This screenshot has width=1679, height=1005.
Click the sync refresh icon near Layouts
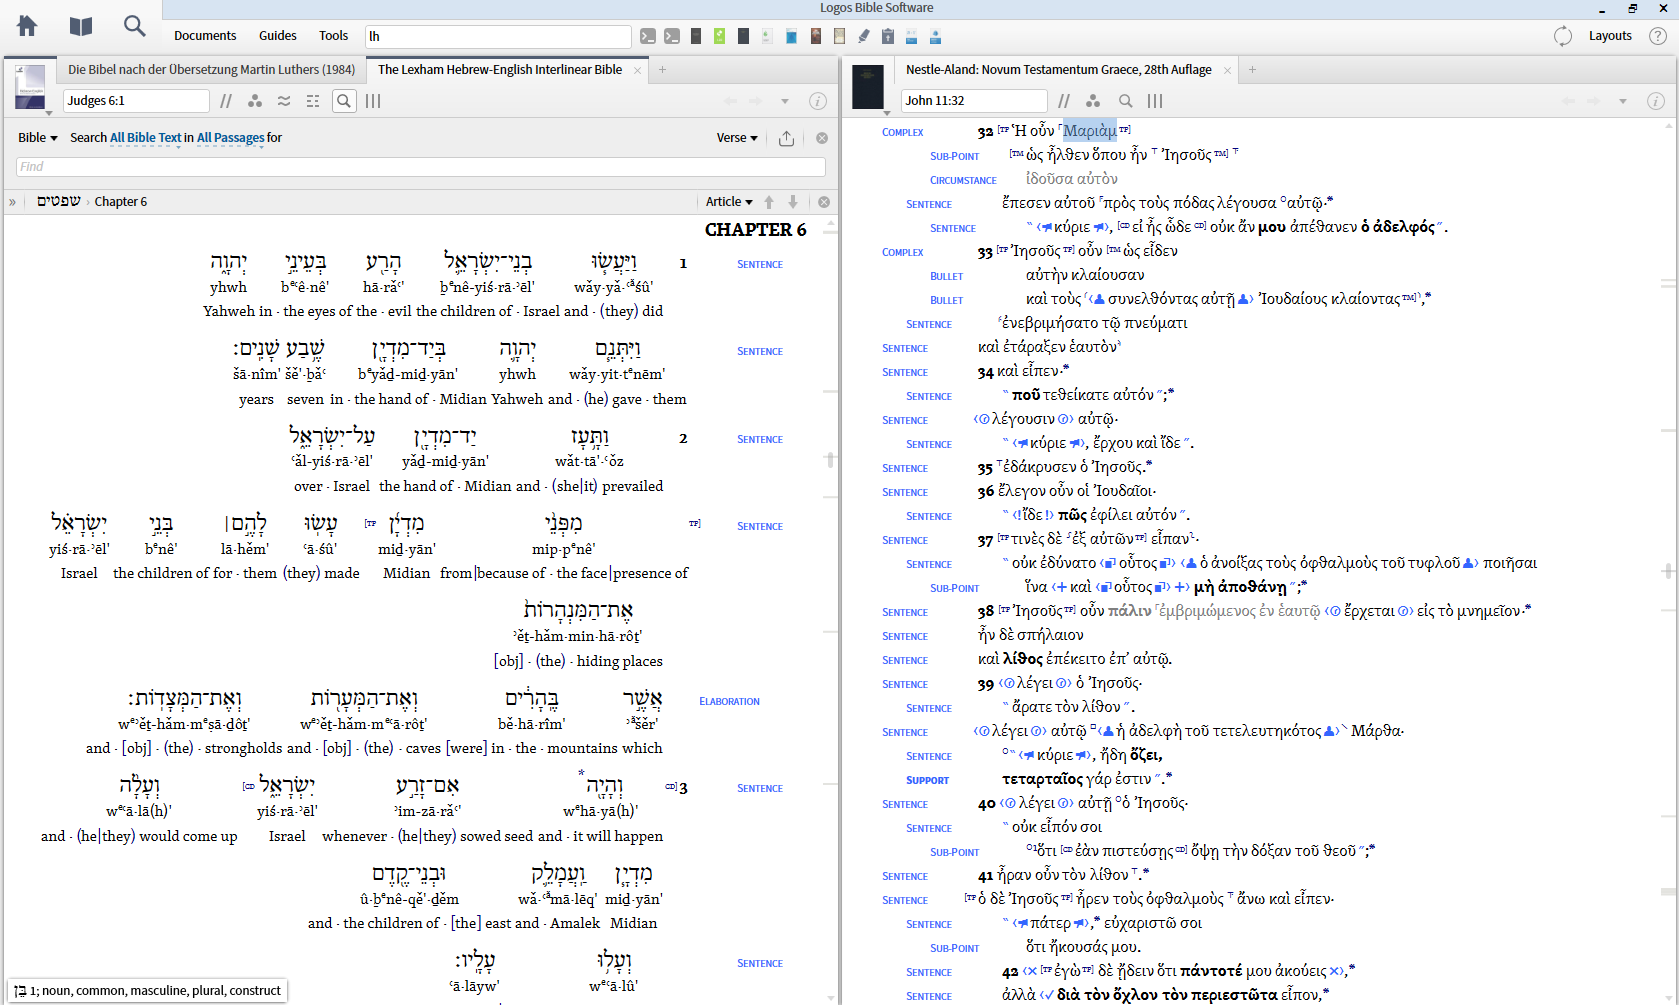coord(1563,36)
